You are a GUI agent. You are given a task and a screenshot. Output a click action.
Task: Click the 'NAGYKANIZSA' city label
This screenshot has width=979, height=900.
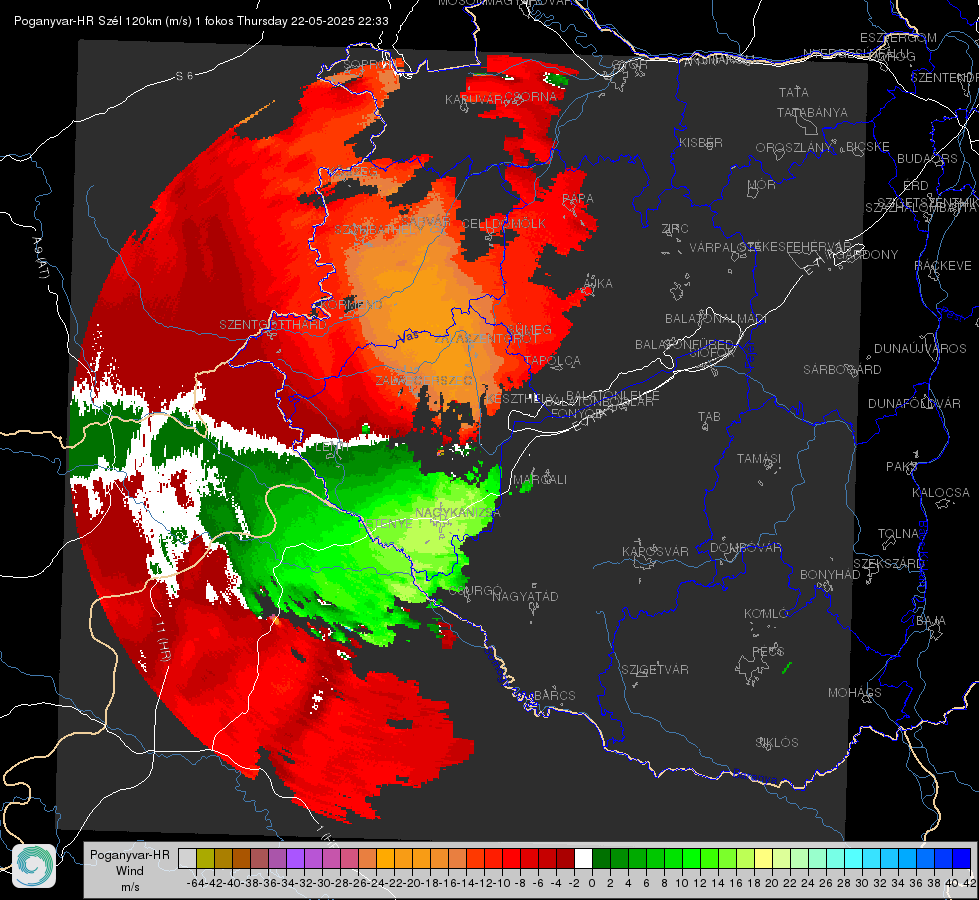pos(458,512)
